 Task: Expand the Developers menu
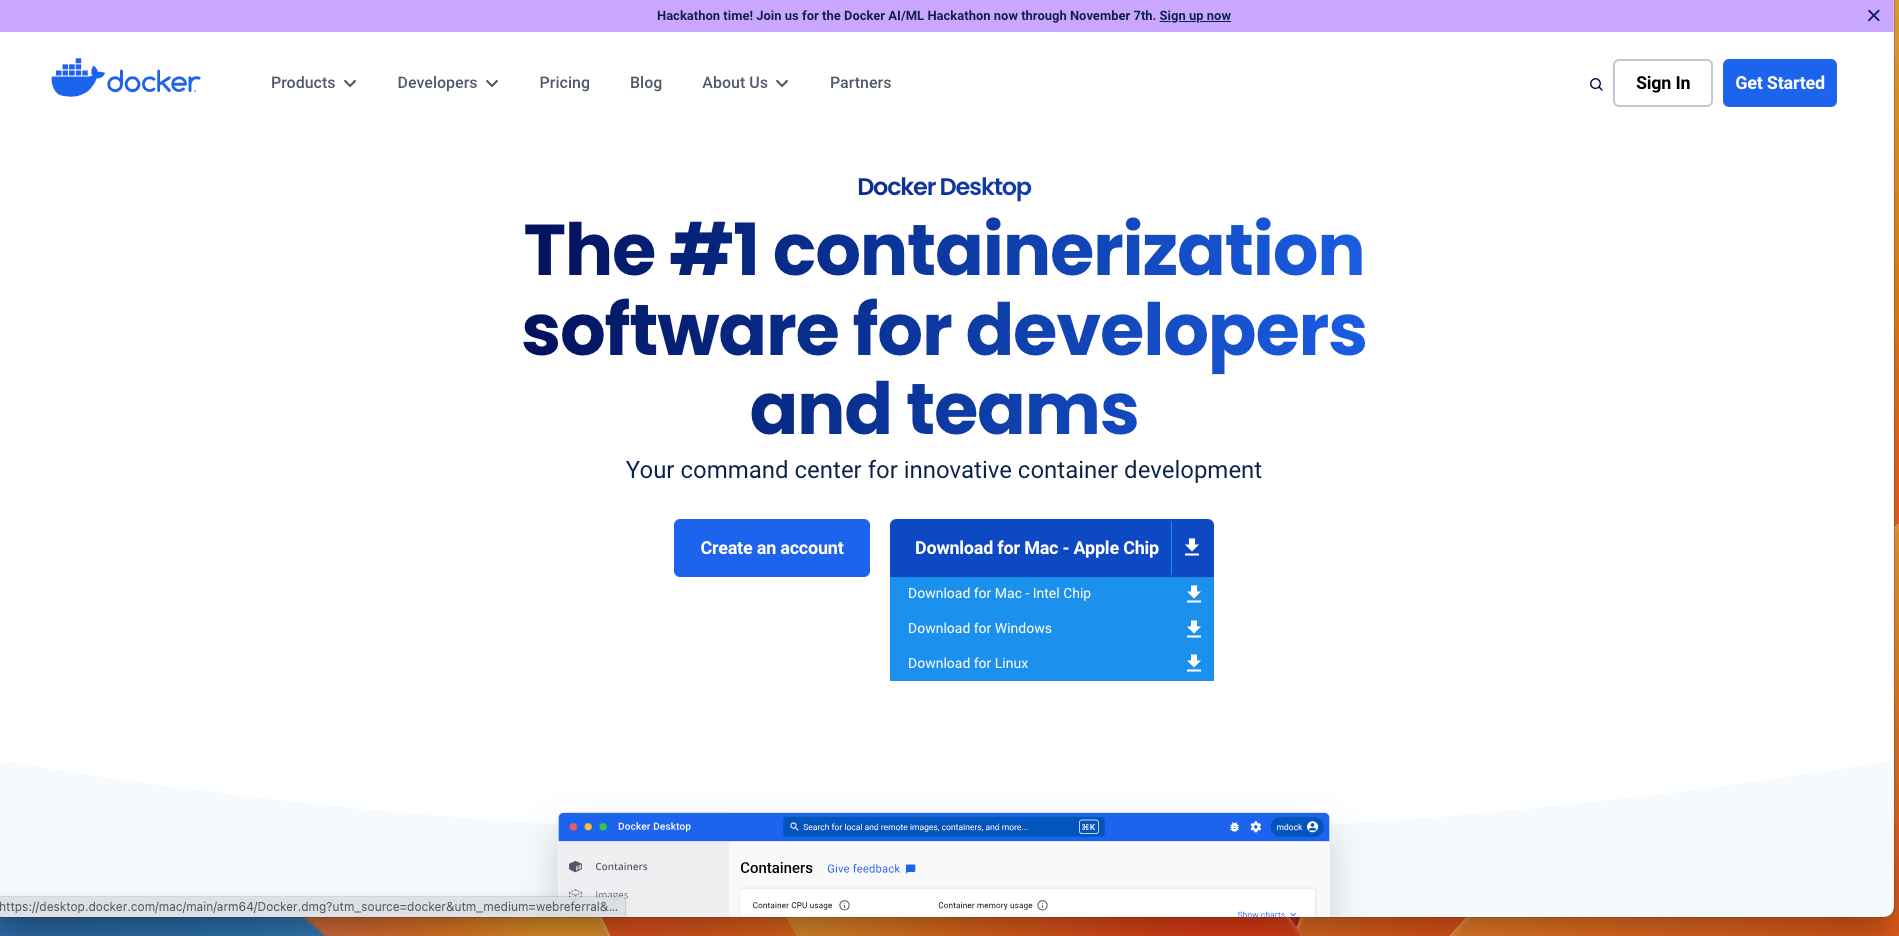point(447,83)
